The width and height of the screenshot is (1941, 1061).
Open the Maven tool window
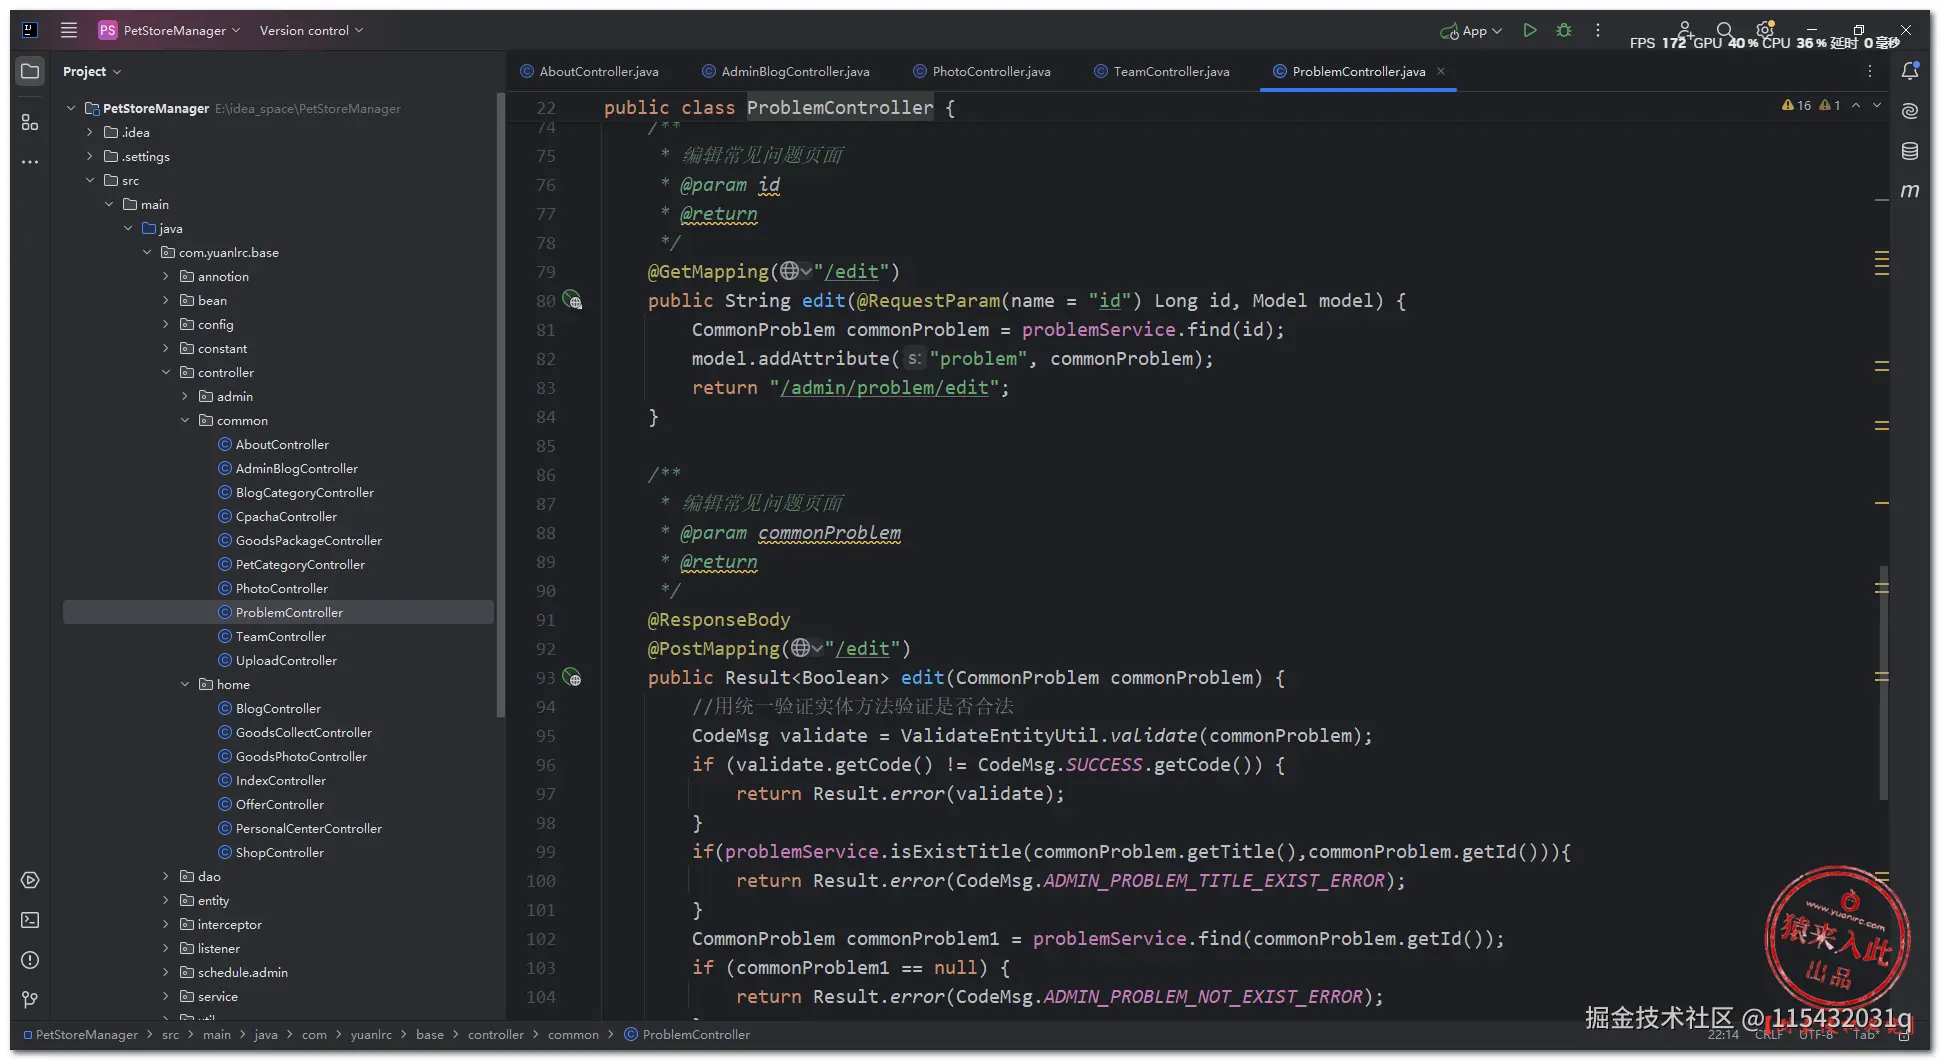(1910, 190)
